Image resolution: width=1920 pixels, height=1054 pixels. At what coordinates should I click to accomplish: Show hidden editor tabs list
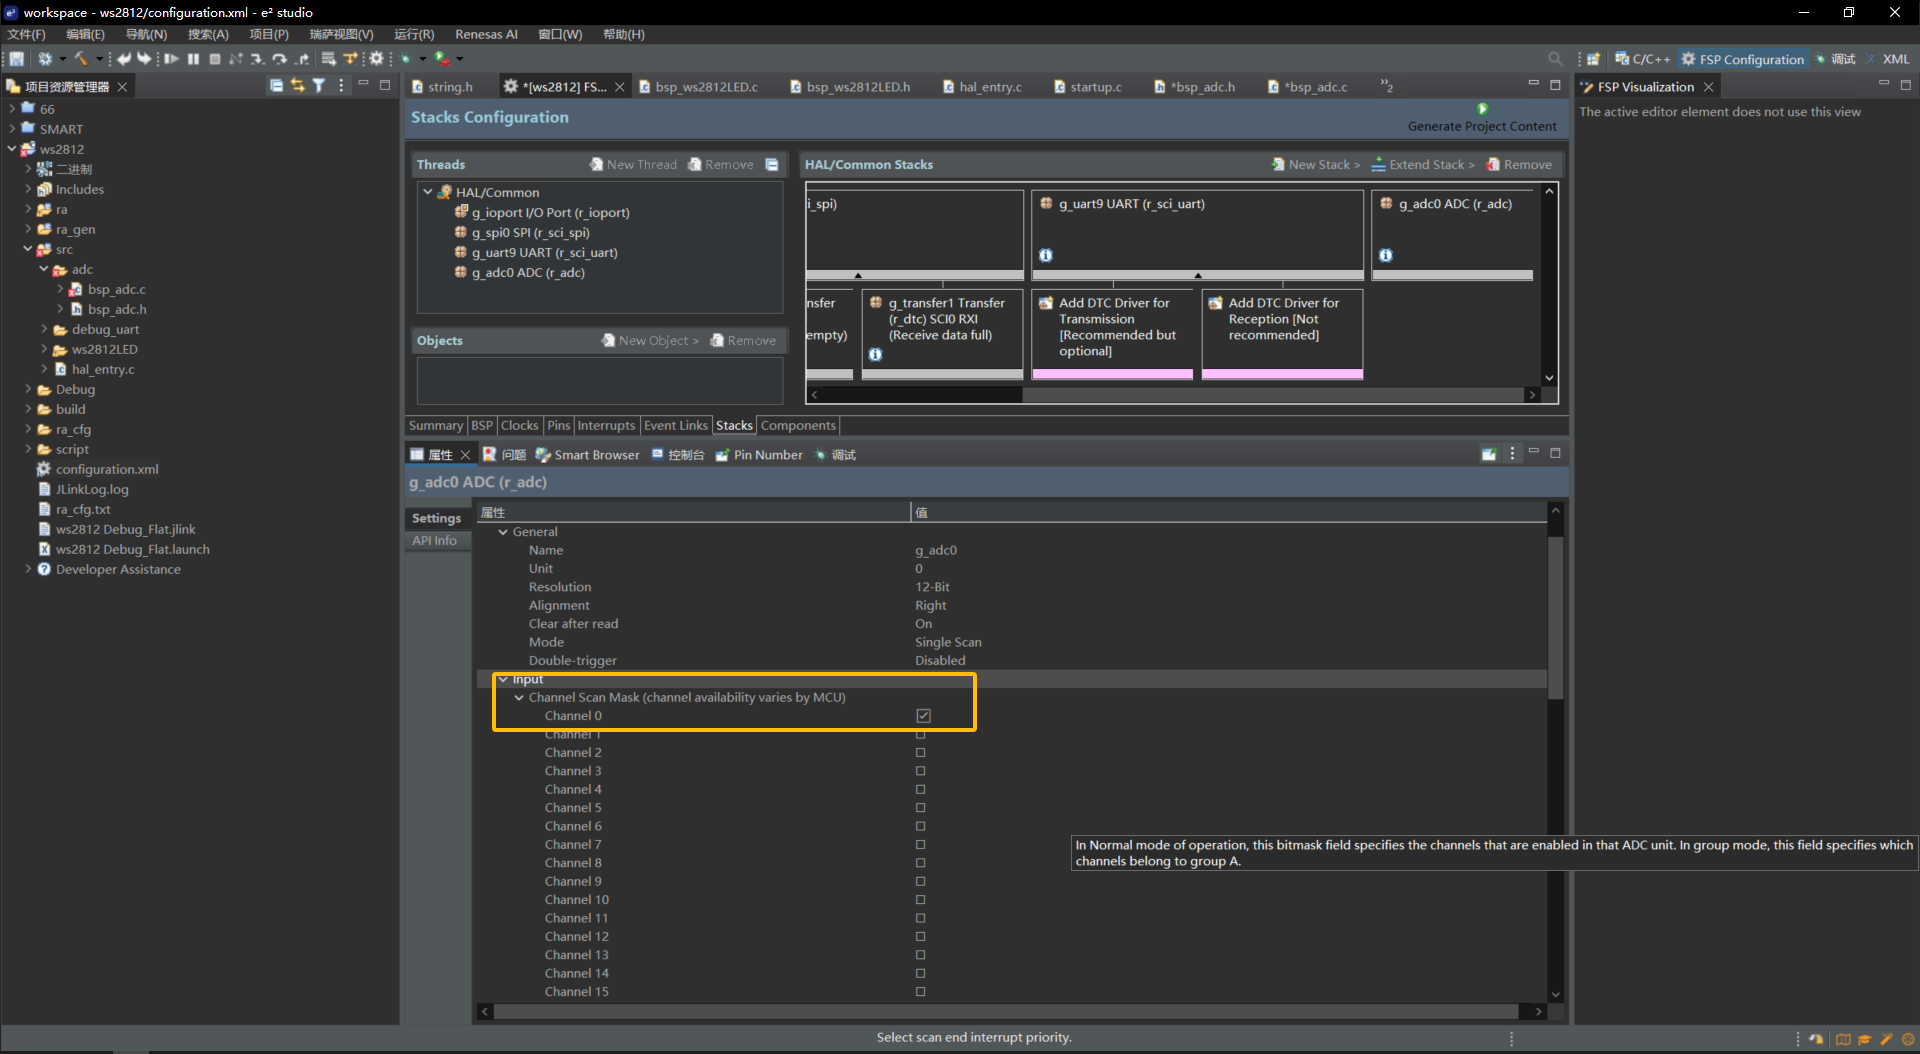[x=1386, y=86]
